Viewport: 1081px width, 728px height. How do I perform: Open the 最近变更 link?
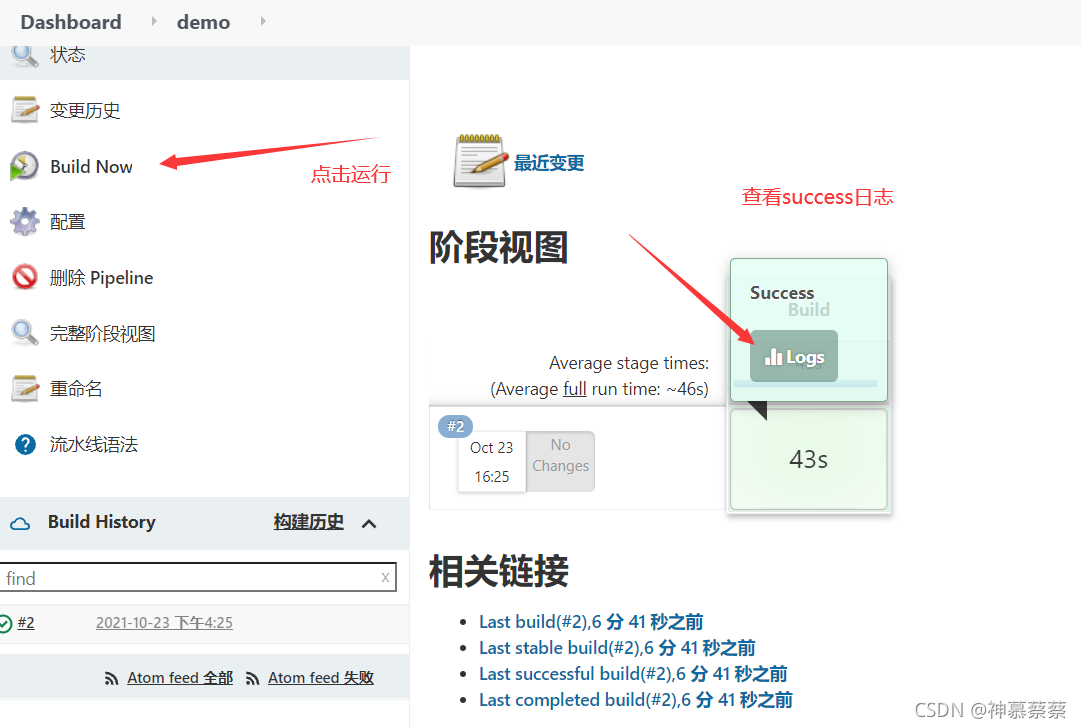pos(549,163)
